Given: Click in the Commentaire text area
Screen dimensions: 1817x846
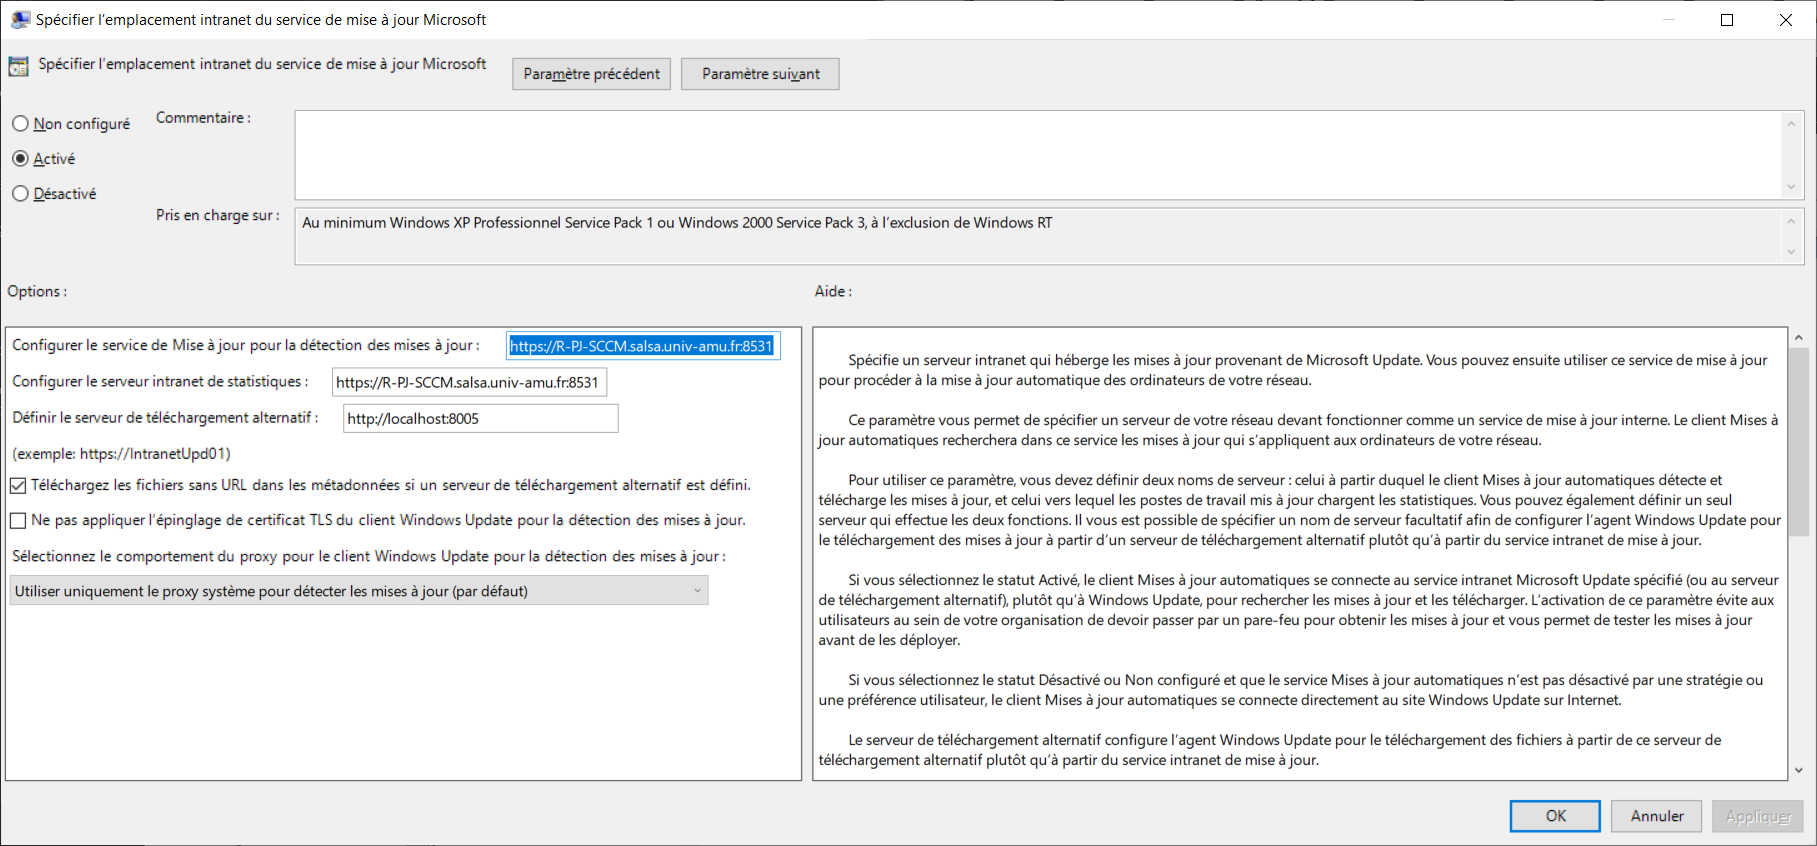Looking at the screenshot, I should (1036, 155).
